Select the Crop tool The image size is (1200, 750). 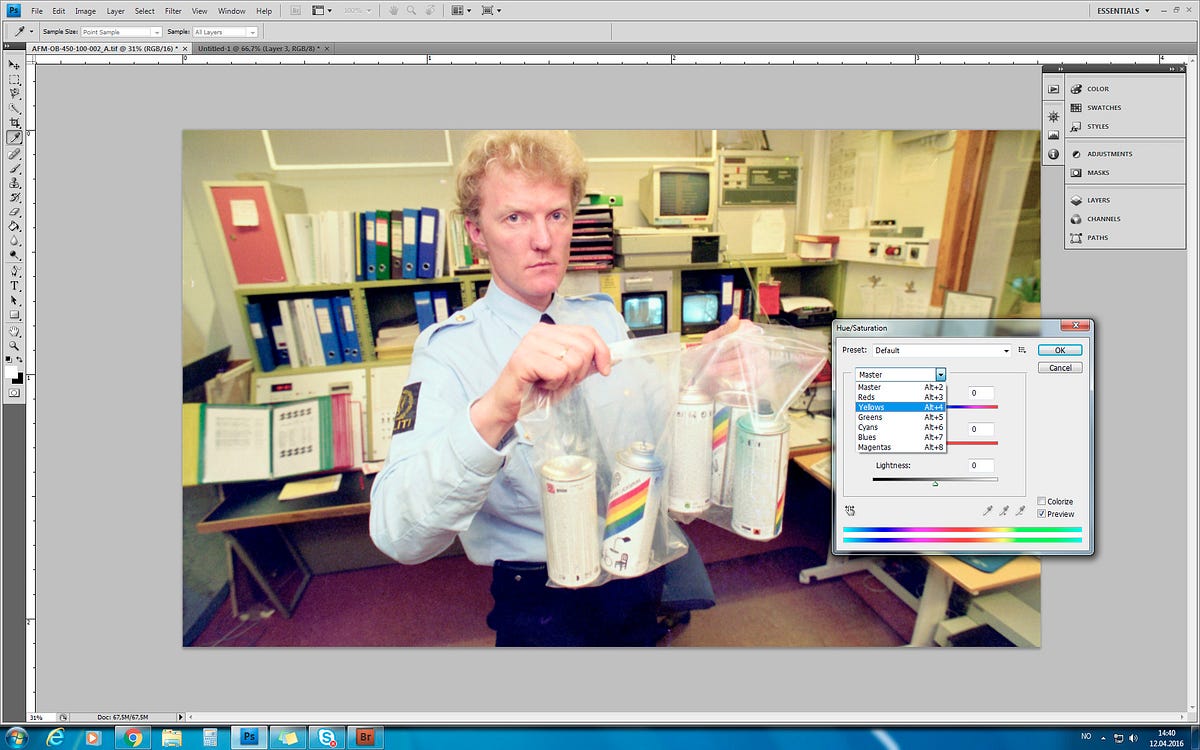pyautogui.click(x=15, y=122)
